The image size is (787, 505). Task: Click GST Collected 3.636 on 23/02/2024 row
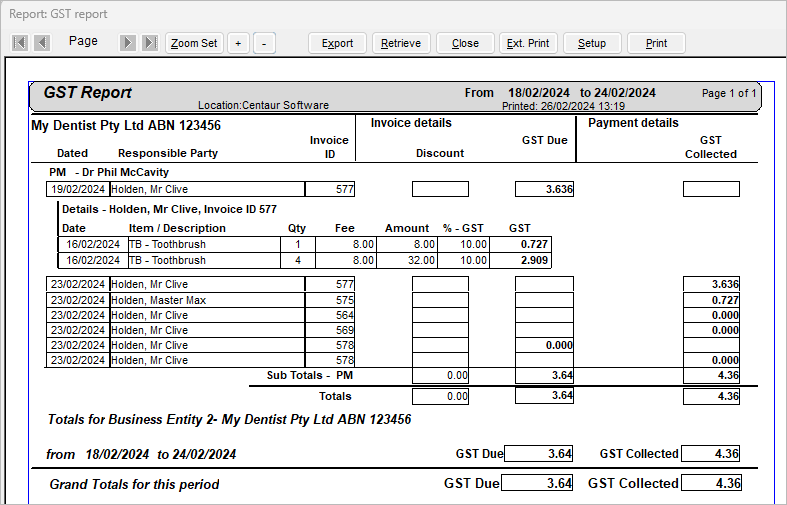711,284
